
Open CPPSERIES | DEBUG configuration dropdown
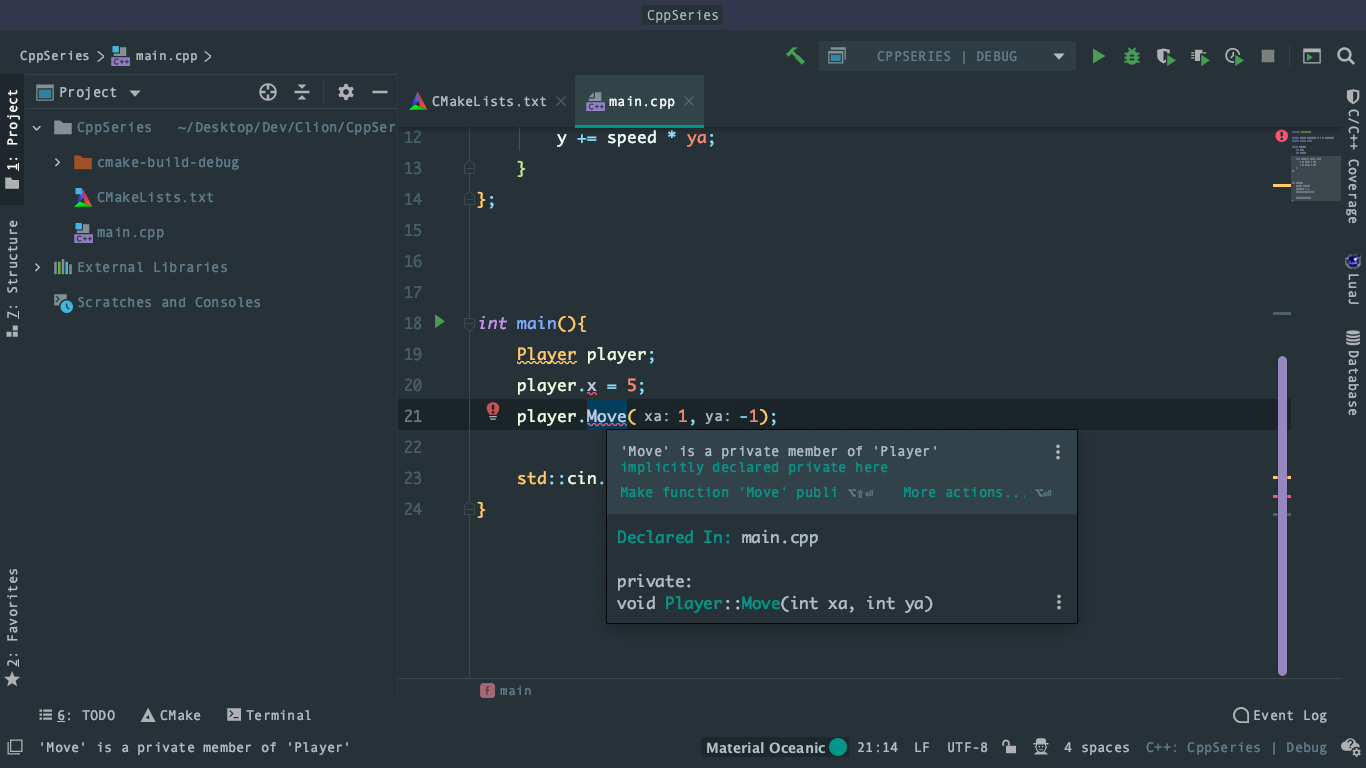tap(947, 56)
